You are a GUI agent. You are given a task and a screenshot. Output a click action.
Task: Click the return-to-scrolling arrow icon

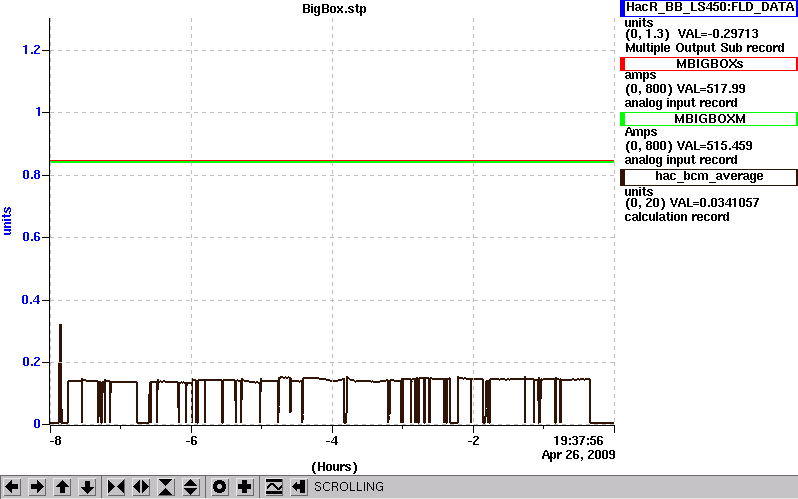(x=299, y=487)
